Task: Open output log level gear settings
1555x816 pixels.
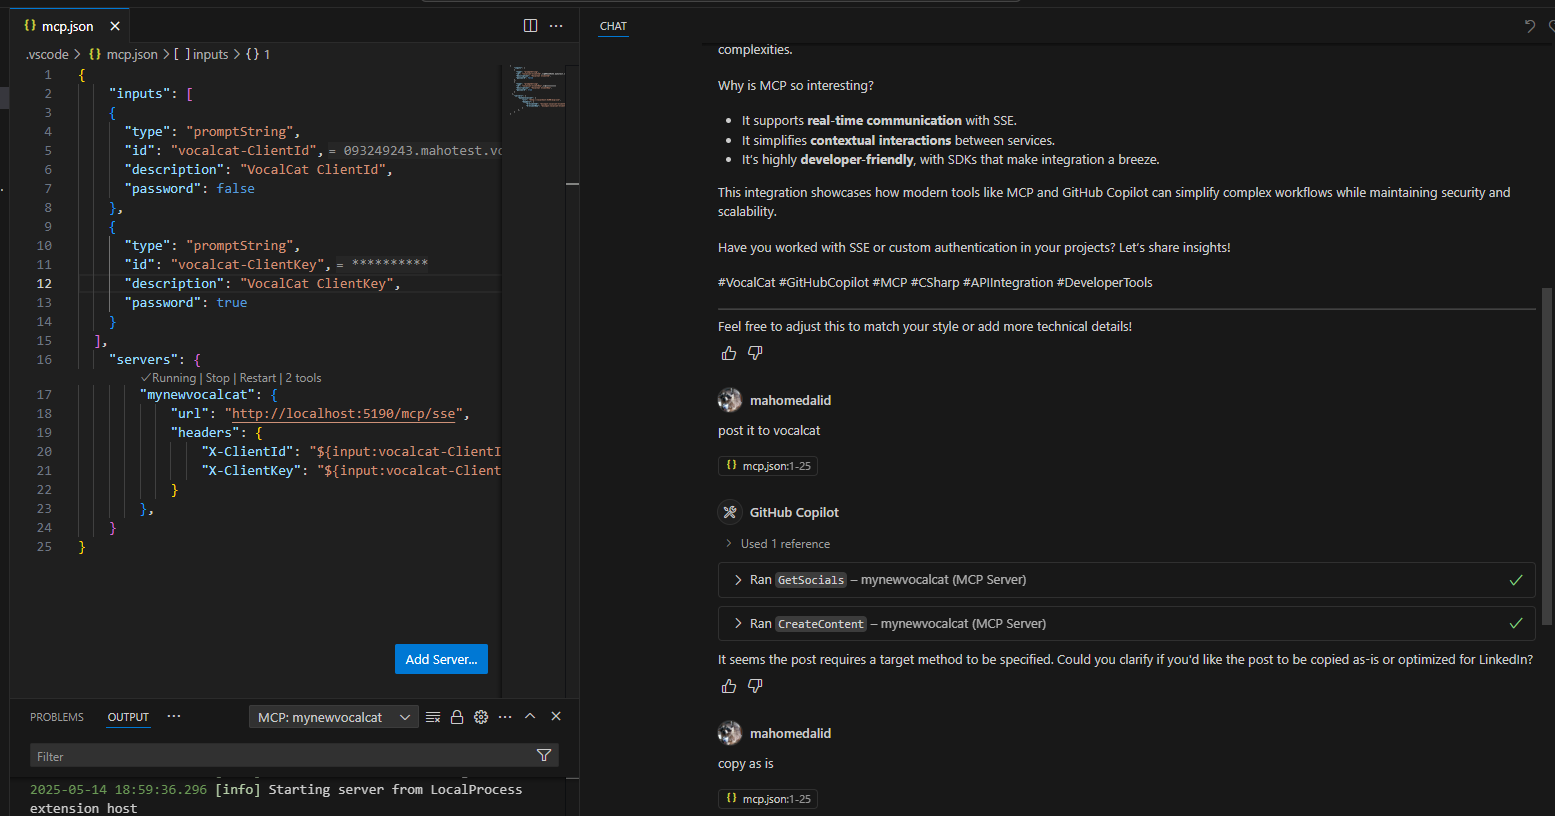Action: click(x=481, y=717)
